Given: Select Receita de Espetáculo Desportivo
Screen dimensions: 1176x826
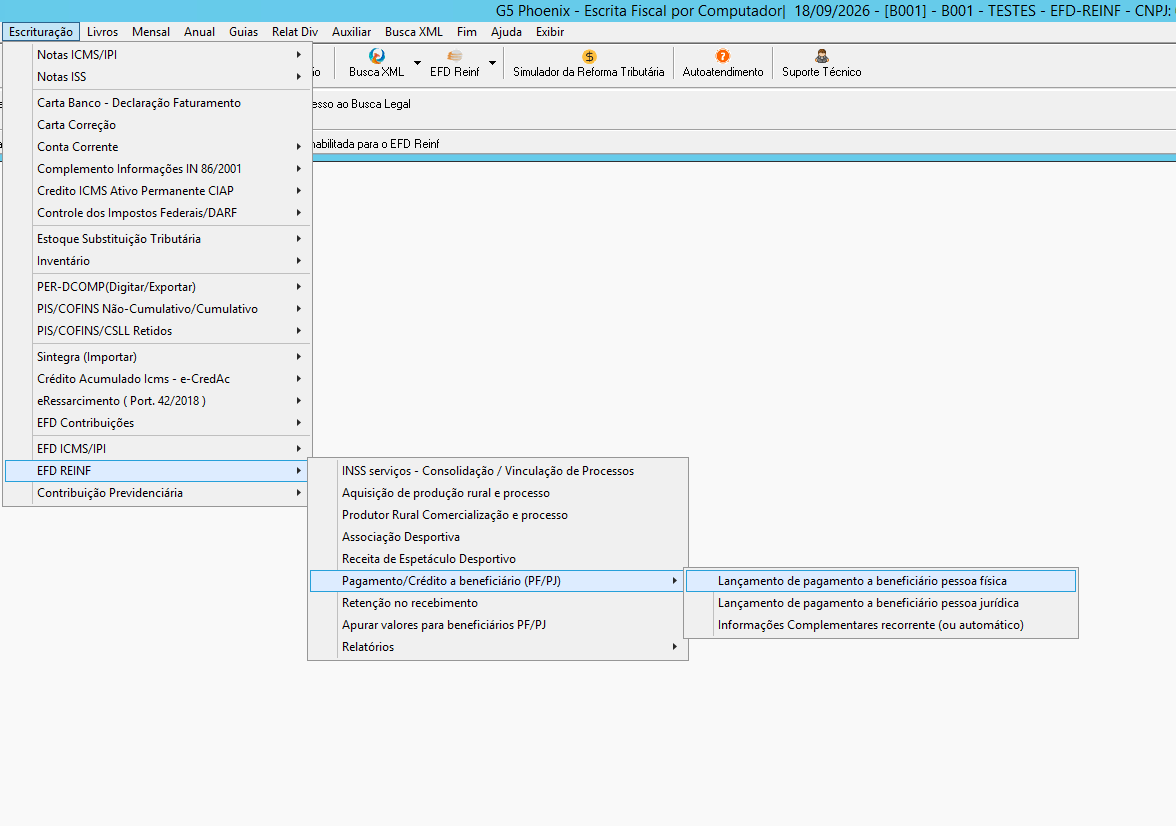Looking at the screenshot, I should pos(498,559).
